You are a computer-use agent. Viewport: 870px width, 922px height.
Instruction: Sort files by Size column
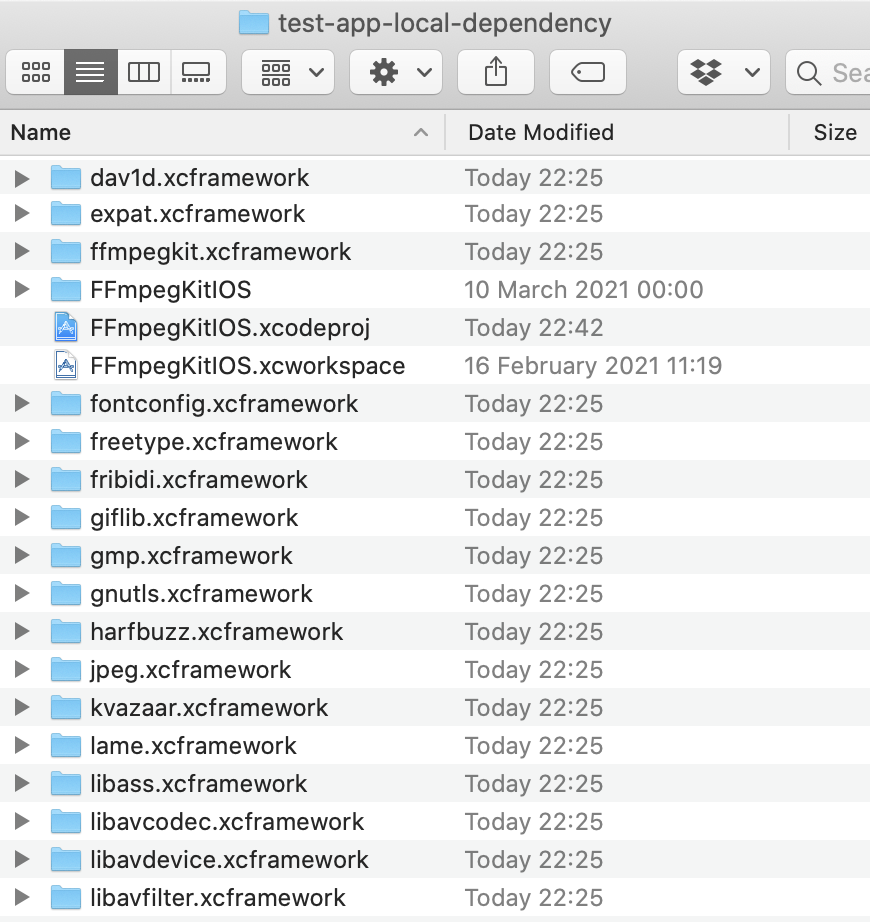[x=834, y=132]
